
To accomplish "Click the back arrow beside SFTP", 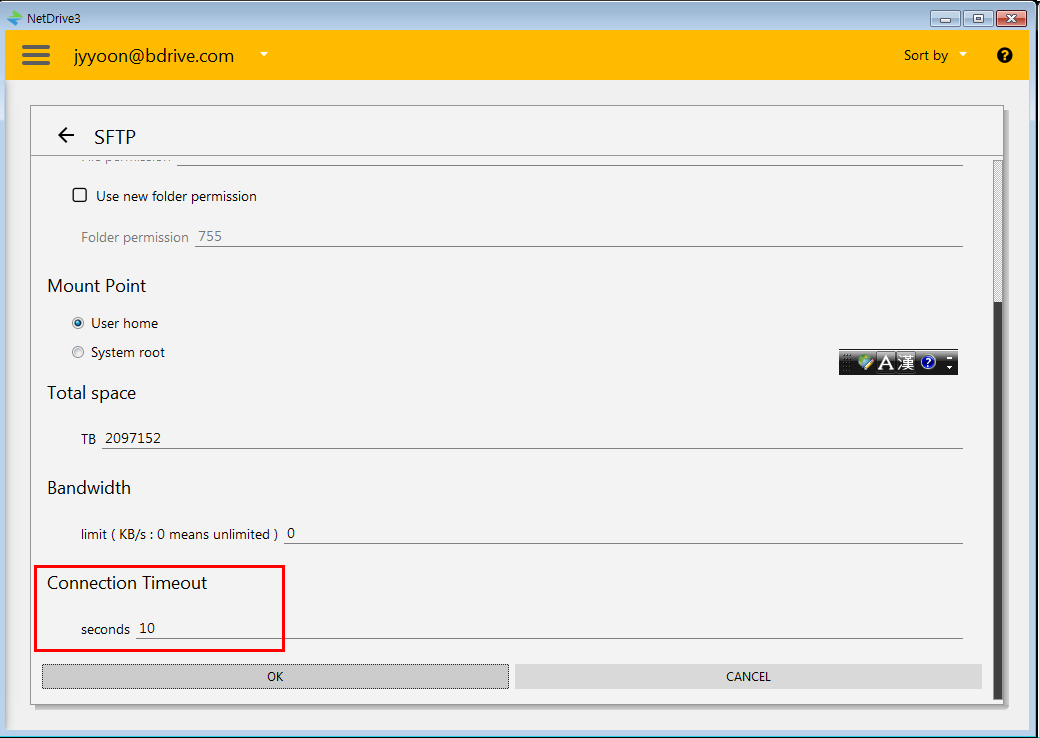I will coord(66,135).
